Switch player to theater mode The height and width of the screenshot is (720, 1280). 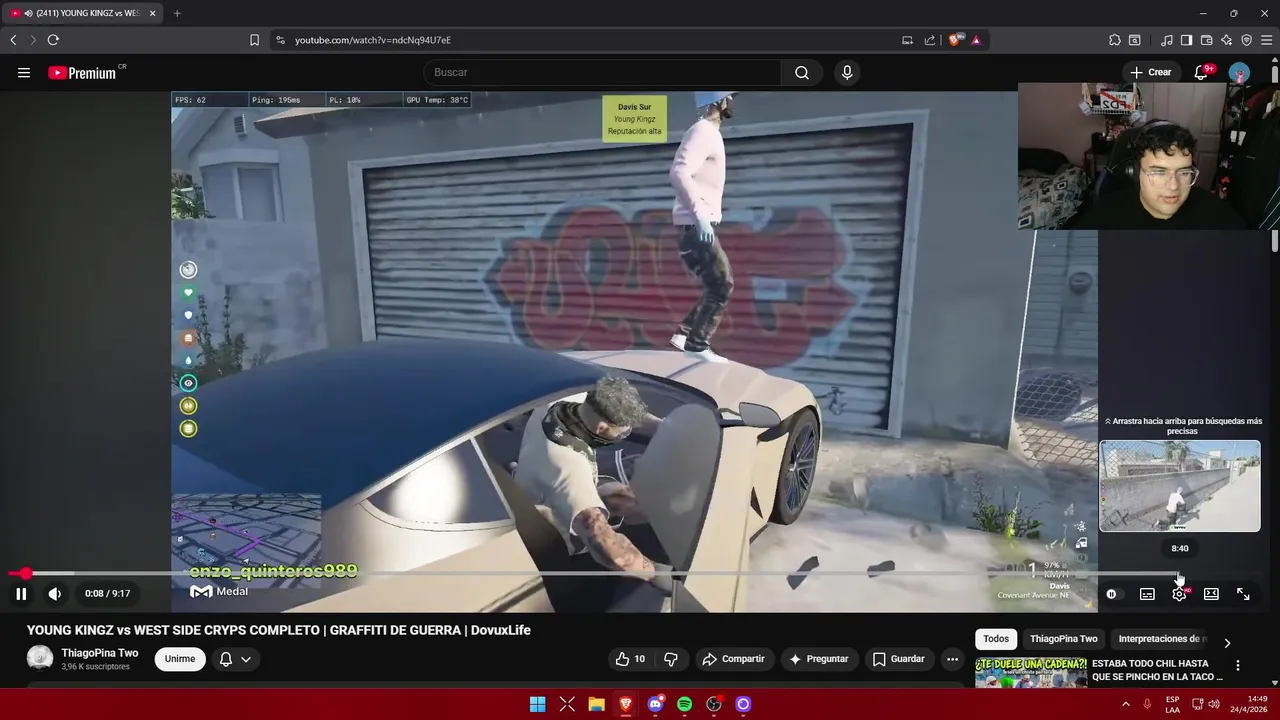click(1211, 594)
